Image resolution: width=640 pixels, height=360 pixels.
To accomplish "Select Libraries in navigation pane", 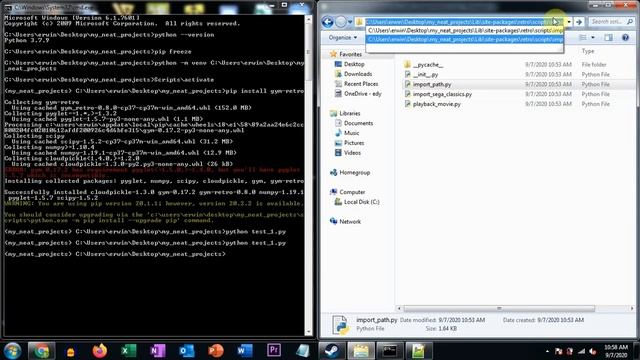I will point(350,113).
